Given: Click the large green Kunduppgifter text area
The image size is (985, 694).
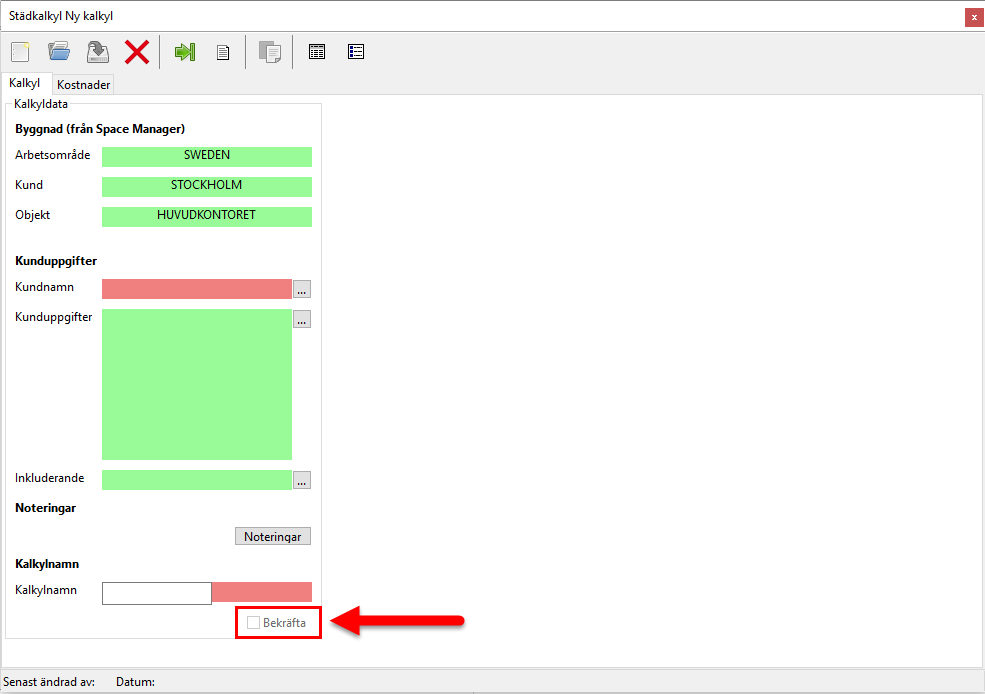Looking at the screenshot, I should [x=196, y=384].
